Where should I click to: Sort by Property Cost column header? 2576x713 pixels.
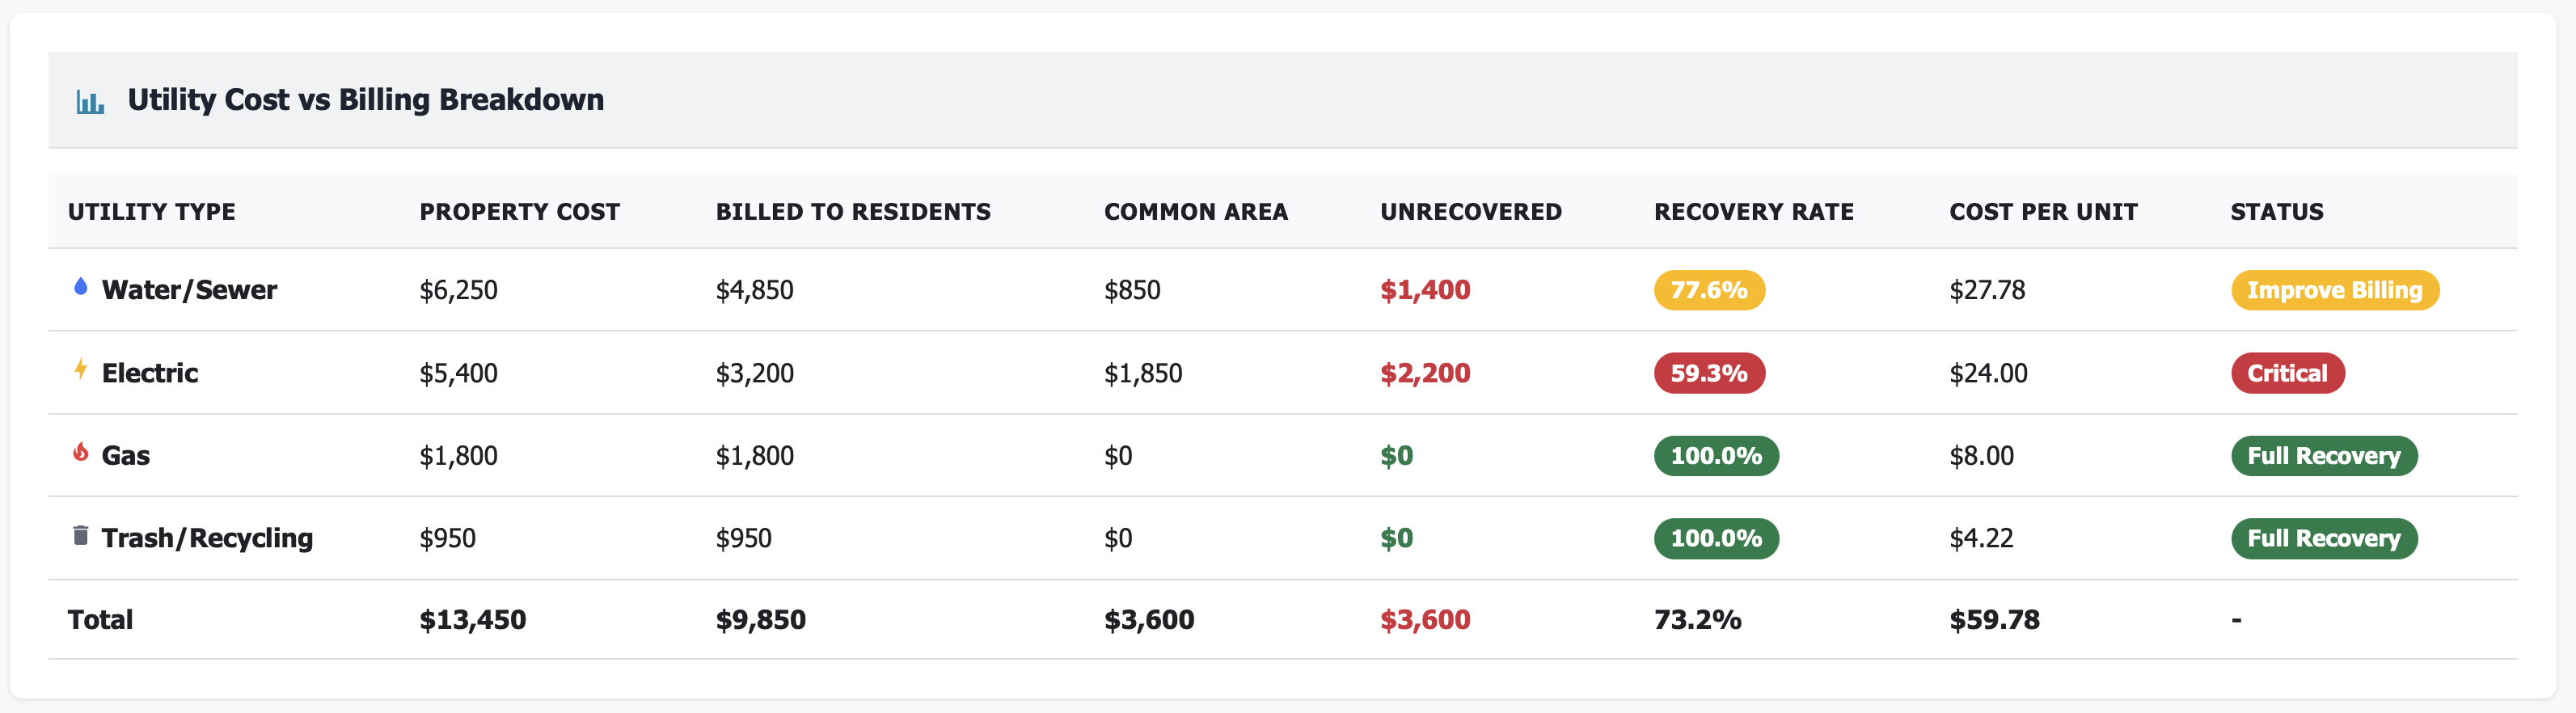pyautogui.click(x=519, y=212)
